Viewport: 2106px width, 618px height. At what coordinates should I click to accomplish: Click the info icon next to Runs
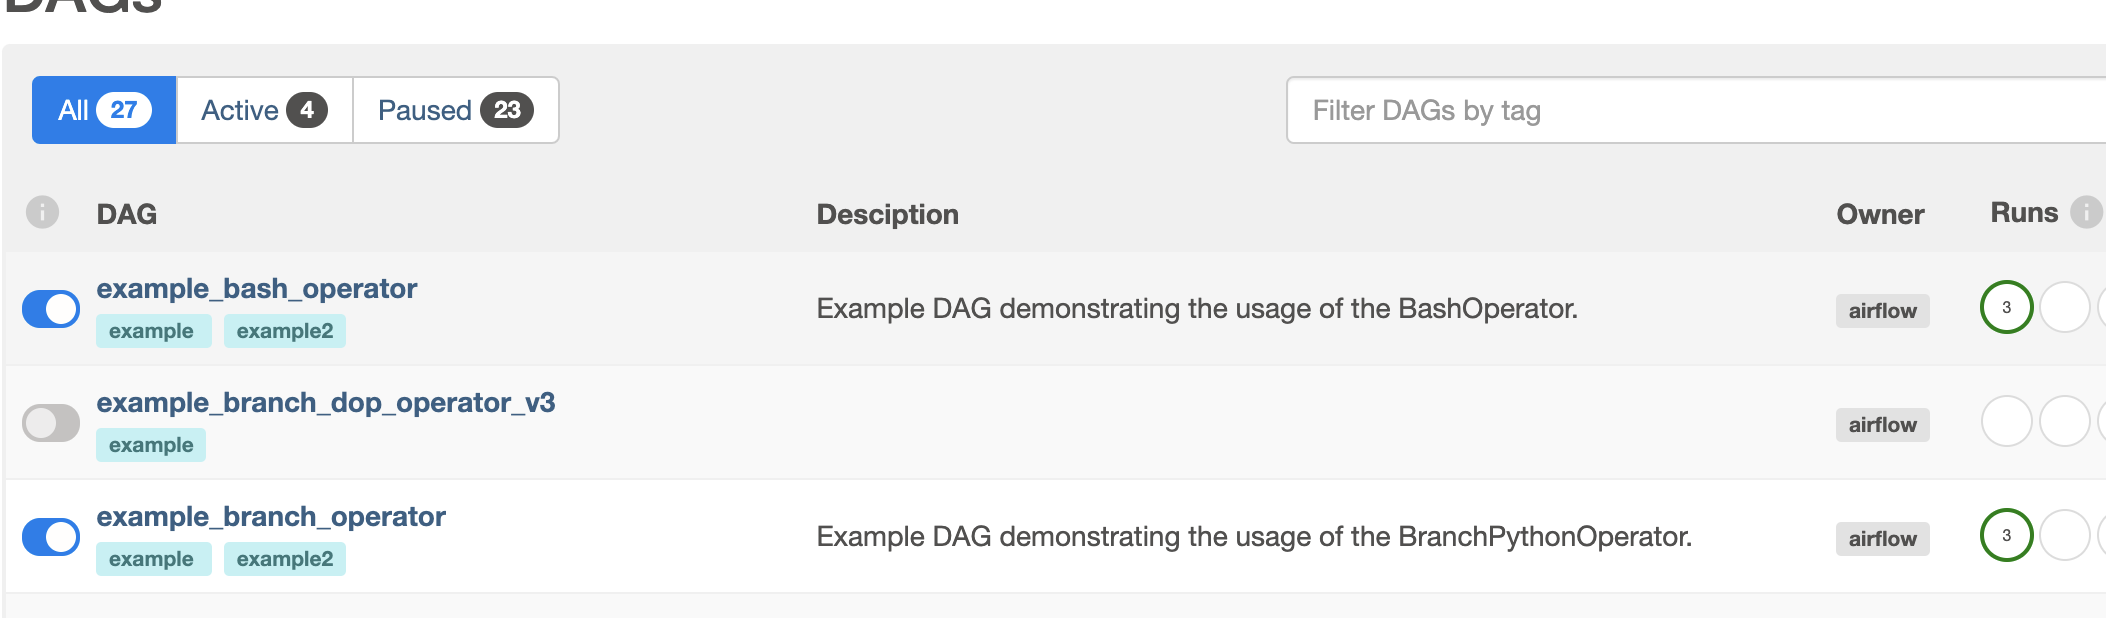point(2085,212)
